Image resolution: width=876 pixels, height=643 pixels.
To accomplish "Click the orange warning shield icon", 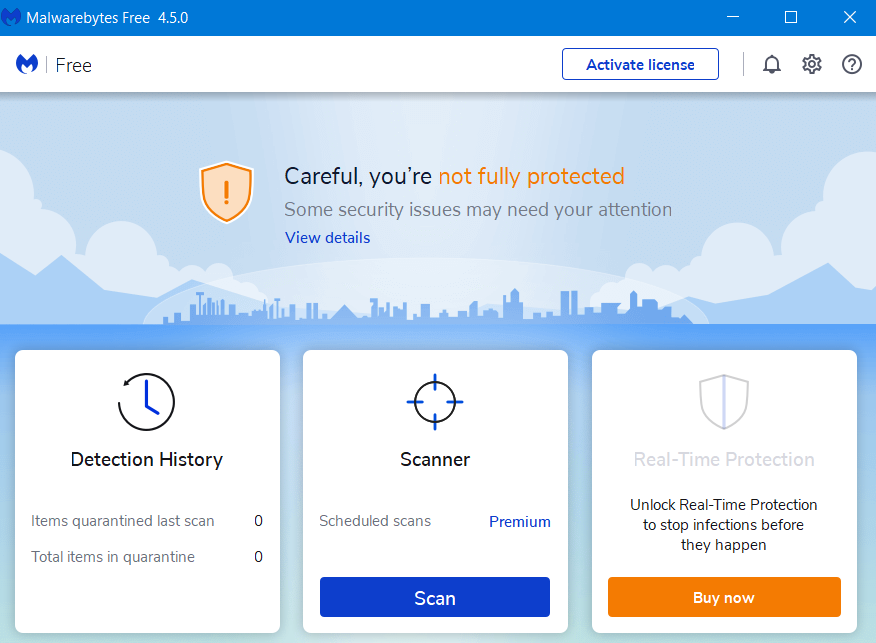I will 226,192.
